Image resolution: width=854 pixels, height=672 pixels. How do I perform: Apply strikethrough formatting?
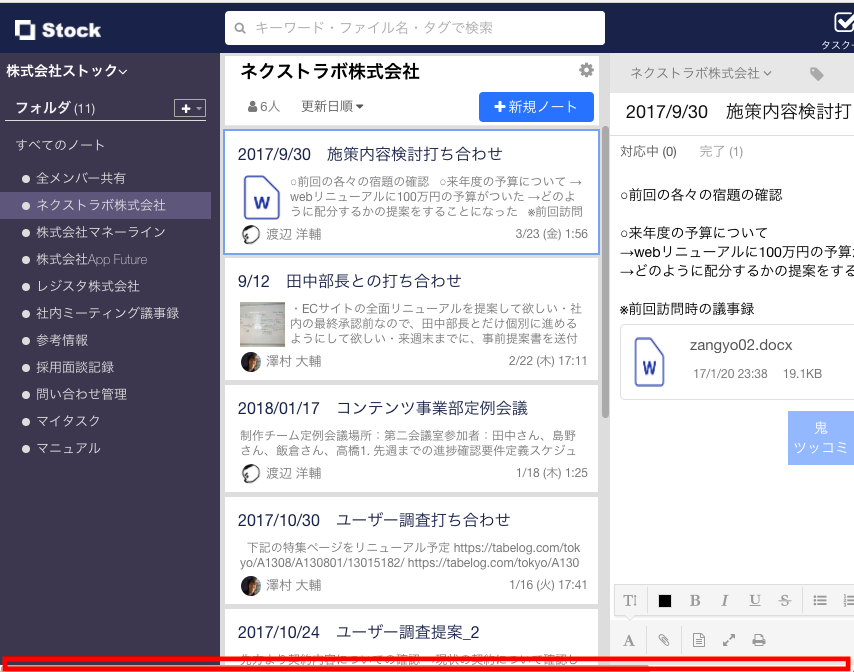coord(785,600)
